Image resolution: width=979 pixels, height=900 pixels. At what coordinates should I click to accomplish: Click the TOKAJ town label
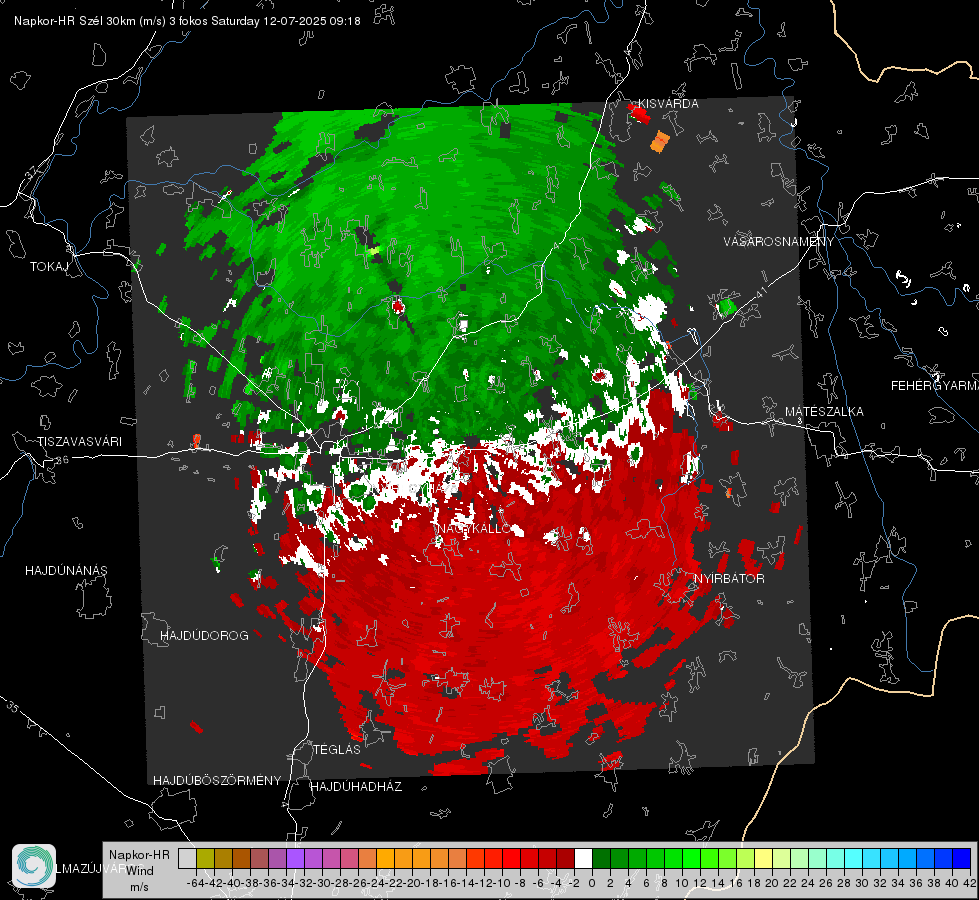(49, 267)
